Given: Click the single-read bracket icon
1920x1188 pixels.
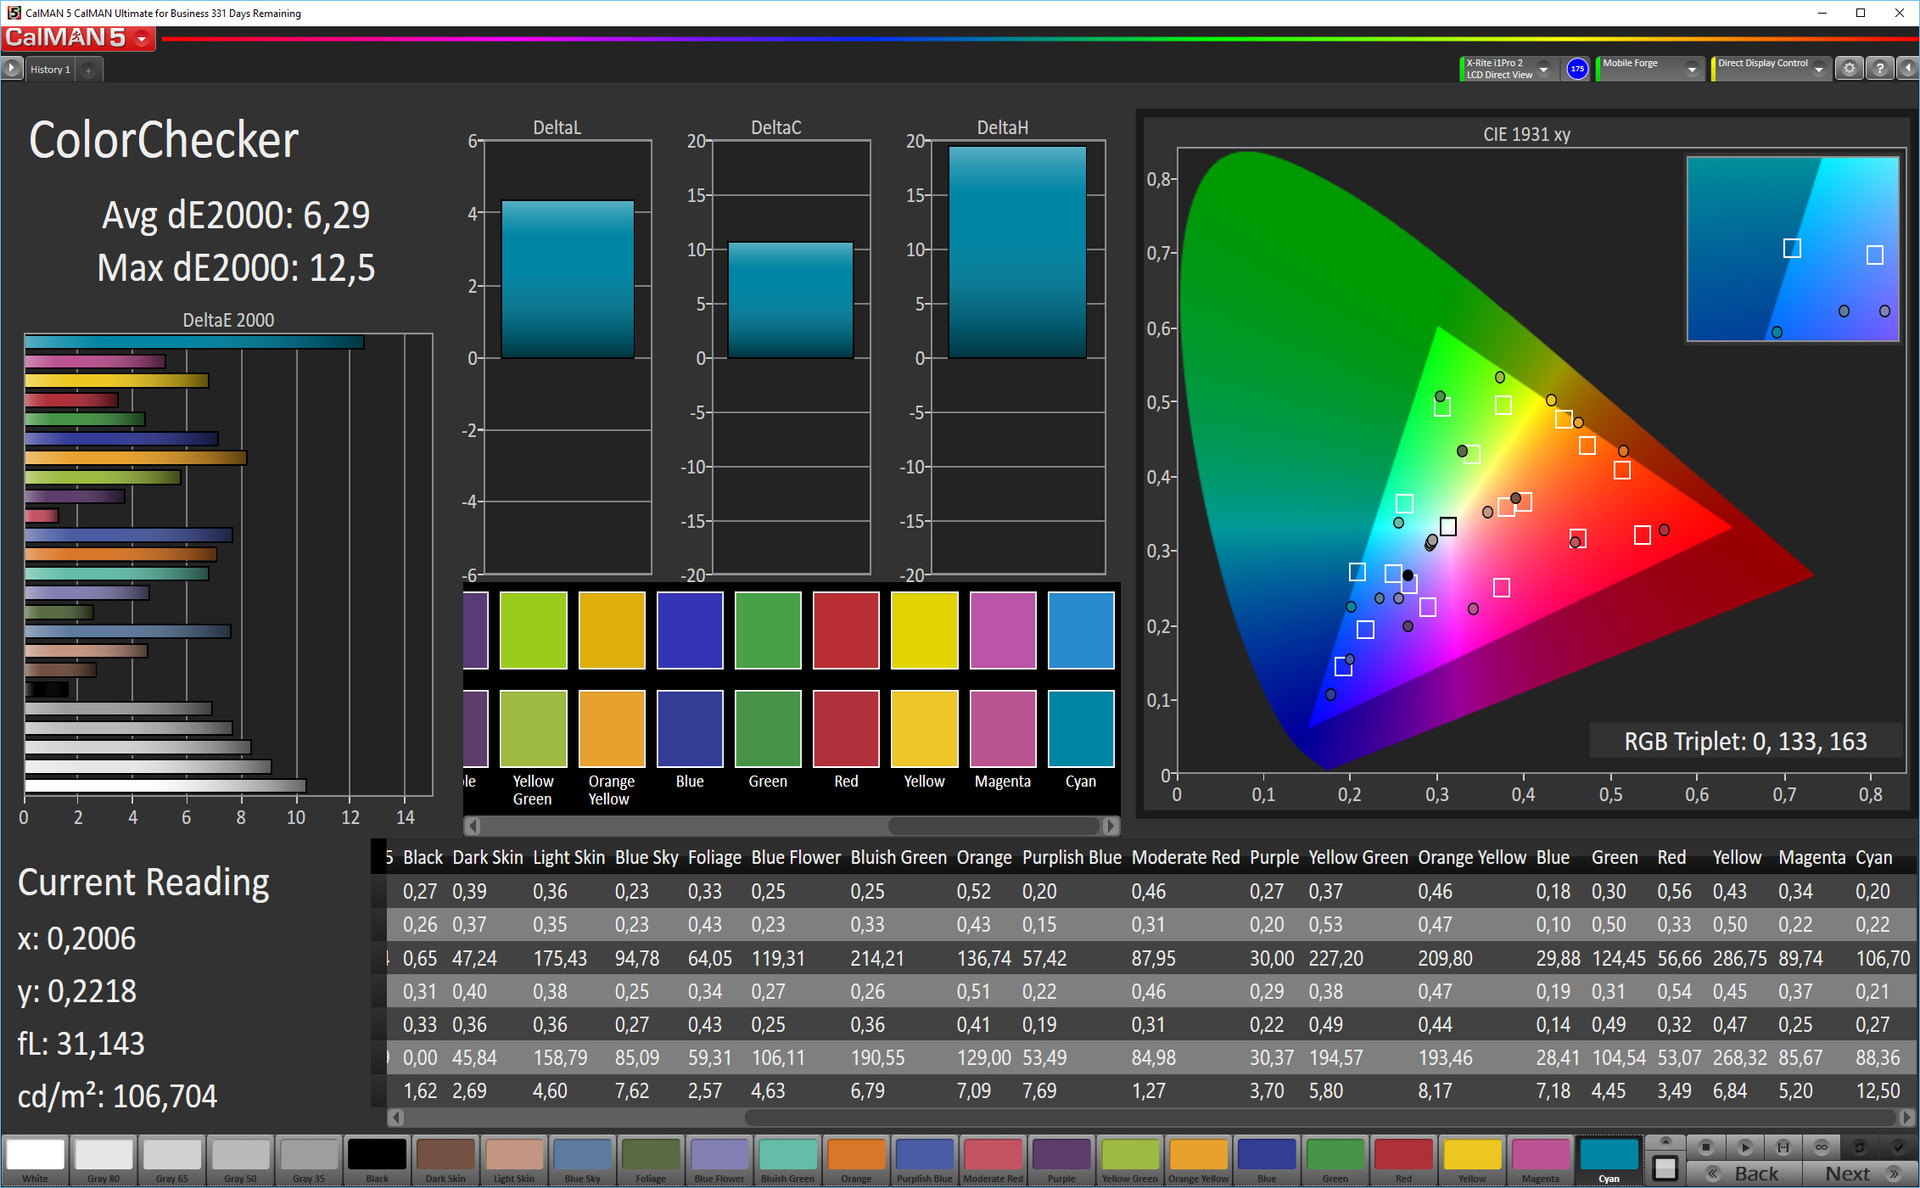Looking at the screenshot, I should click(1783, 1147).
